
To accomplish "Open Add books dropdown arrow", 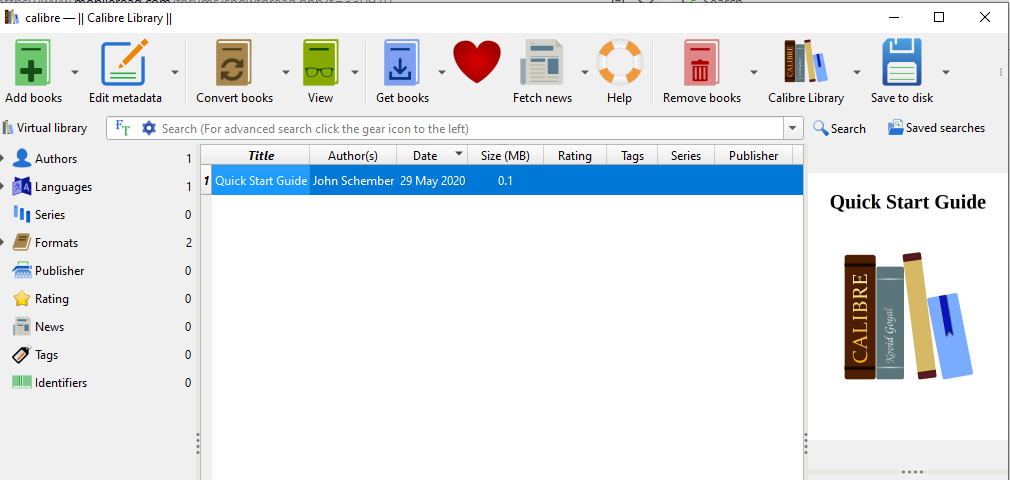I will point(75,72).
